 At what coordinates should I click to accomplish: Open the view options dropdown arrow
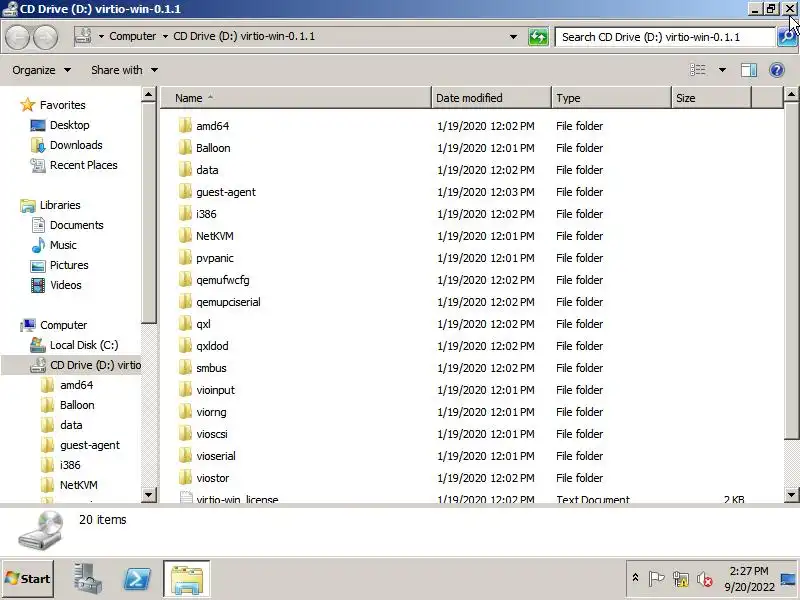point(722,70)
